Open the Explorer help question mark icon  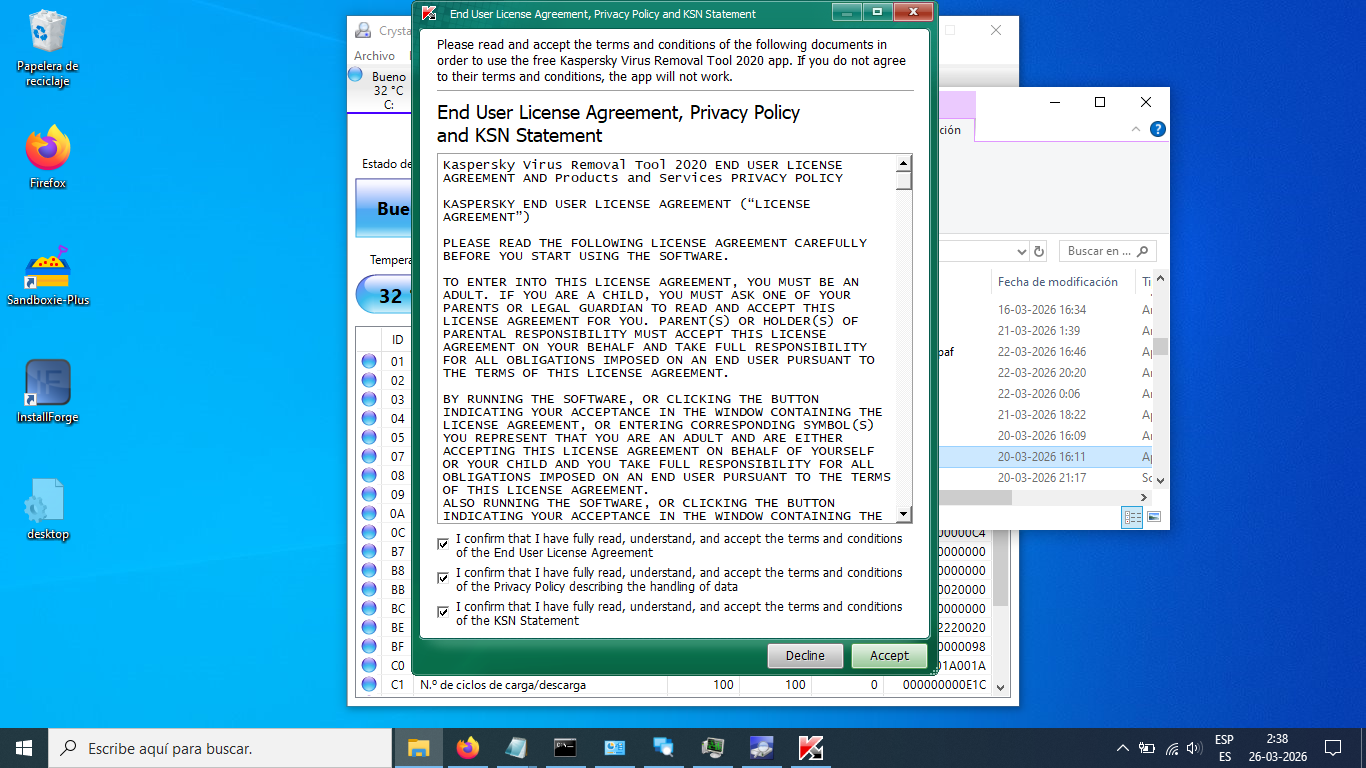pyautogui.click(x=1157, y=130)
